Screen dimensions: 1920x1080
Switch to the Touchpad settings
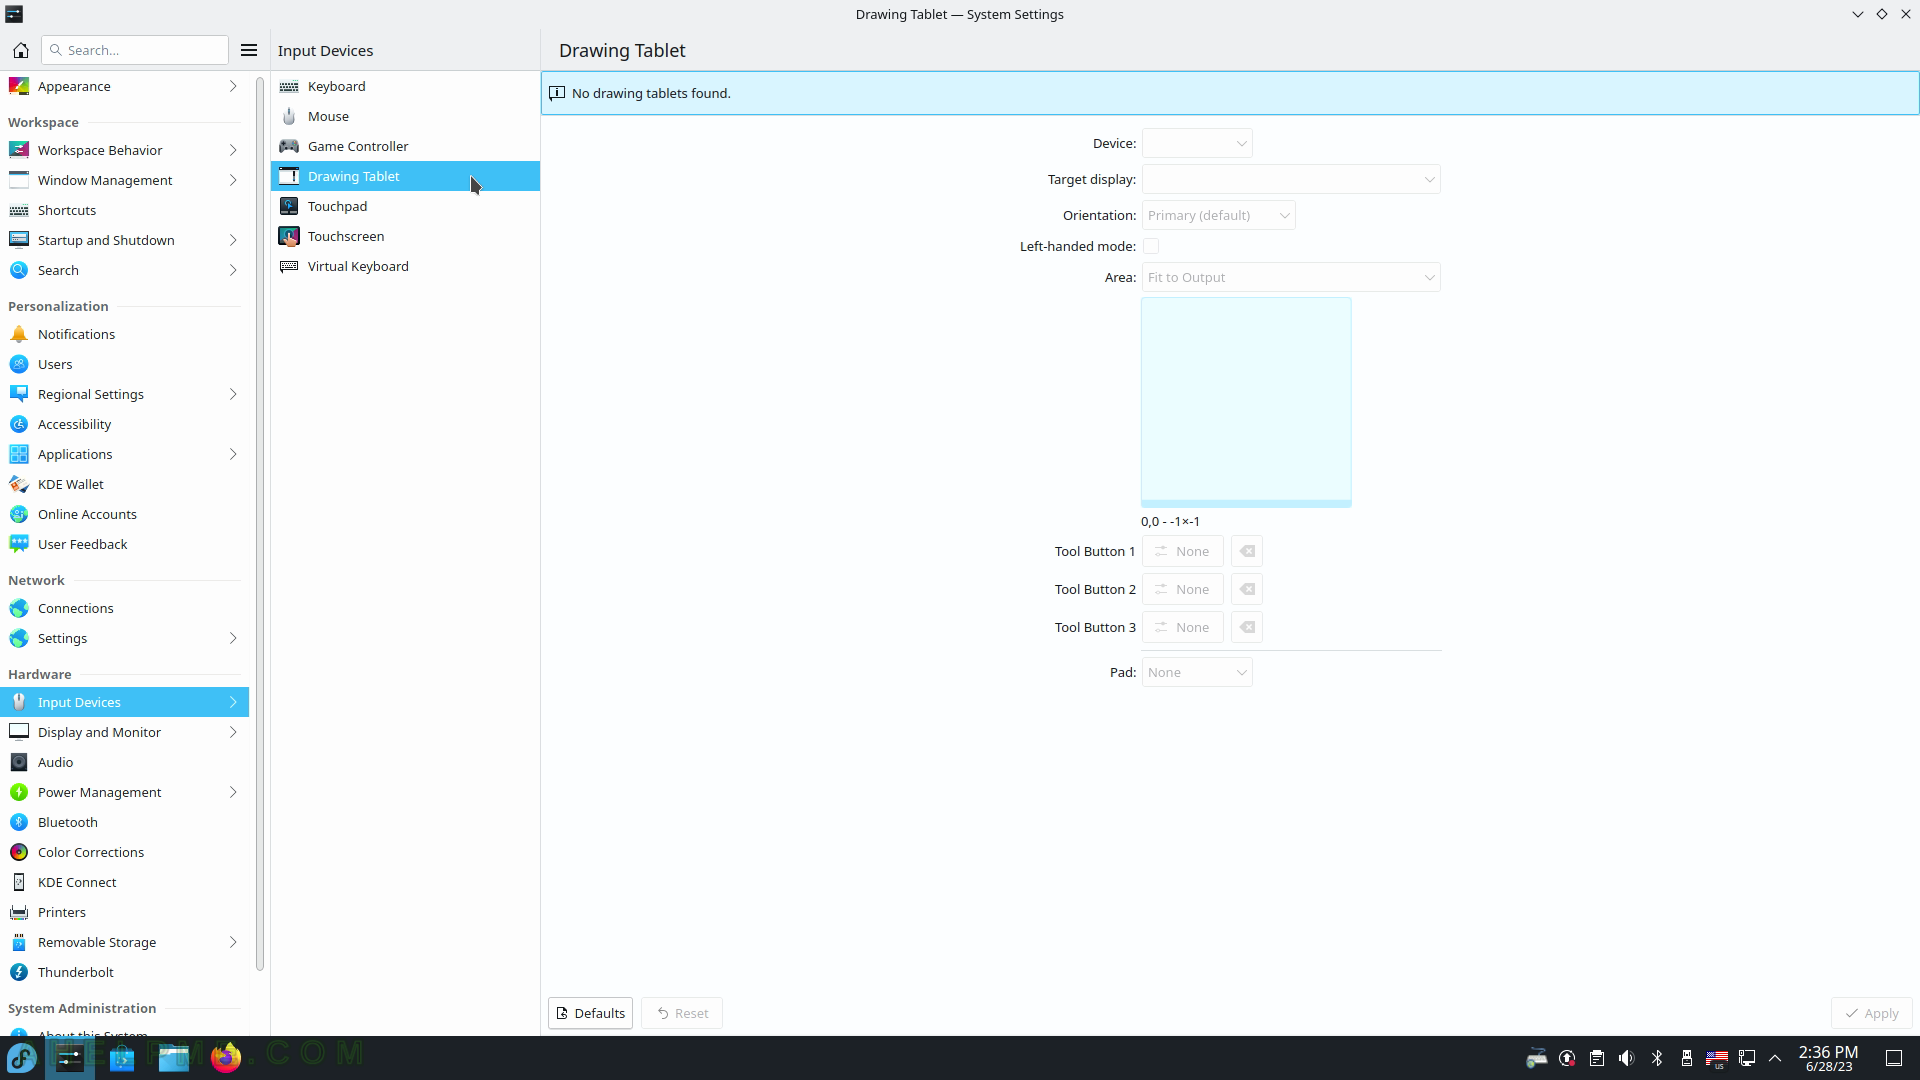click(x=405, y=206)
